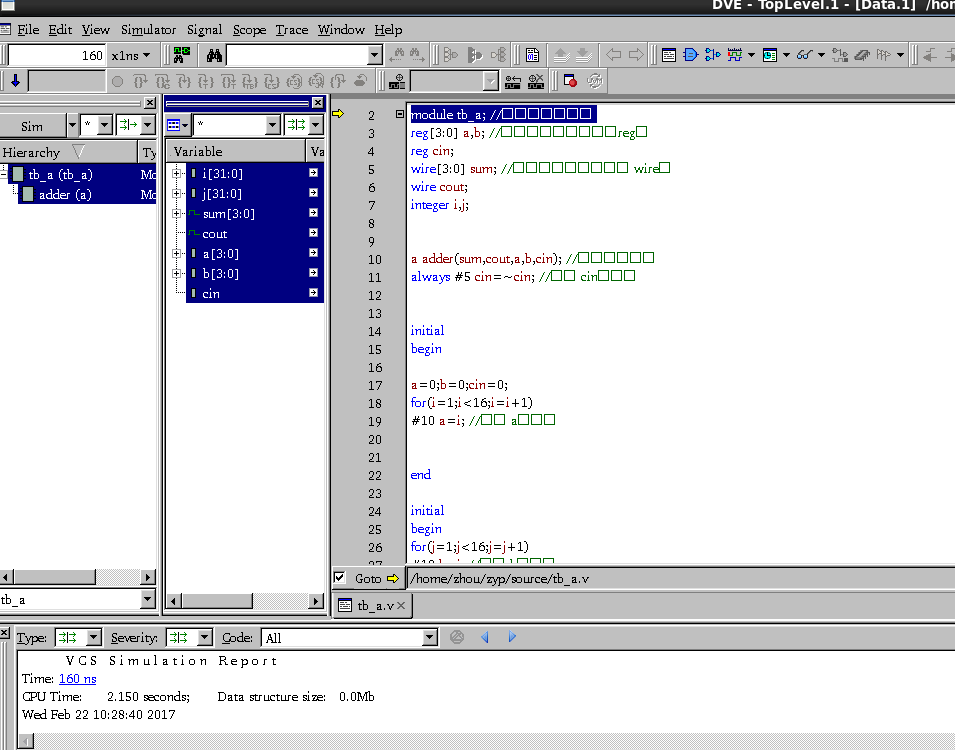This screenshot has width=955, height=750.
Task: Click the signal search icon with green waveform
Action: [181, 55]
